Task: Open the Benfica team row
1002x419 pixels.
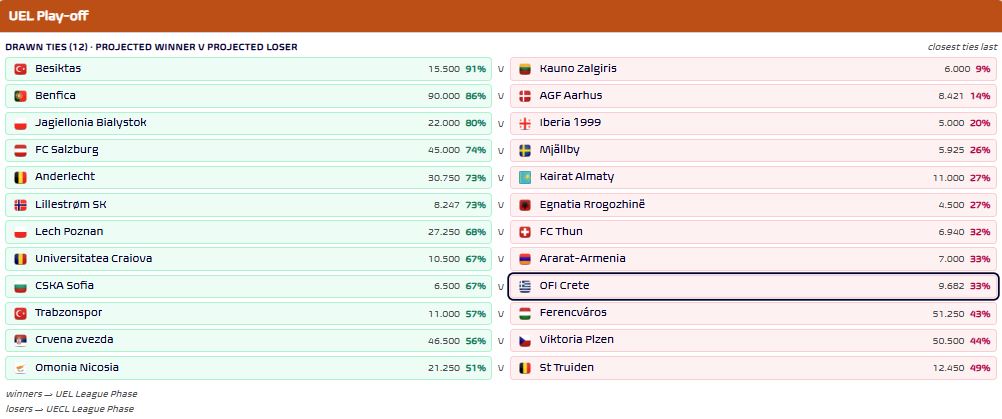Action: pos(249,96)
